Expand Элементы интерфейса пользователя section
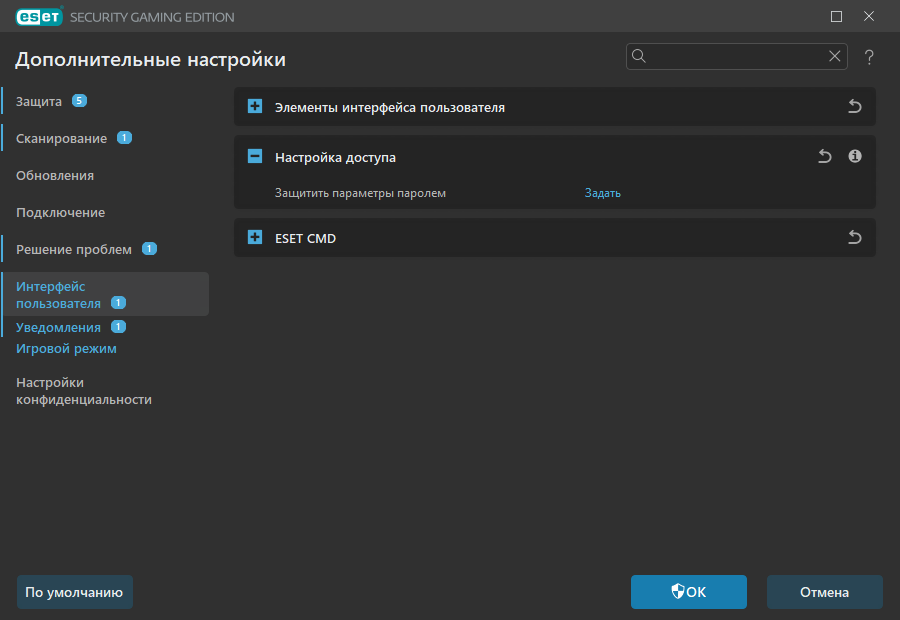This screenshot has height=620, width=900. pos(255,106)
